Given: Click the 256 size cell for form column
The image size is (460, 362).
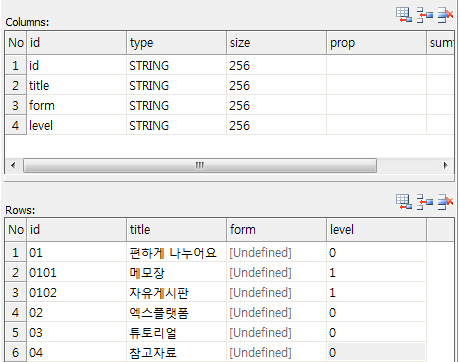Looking at the screenshot, I should 276,105.
